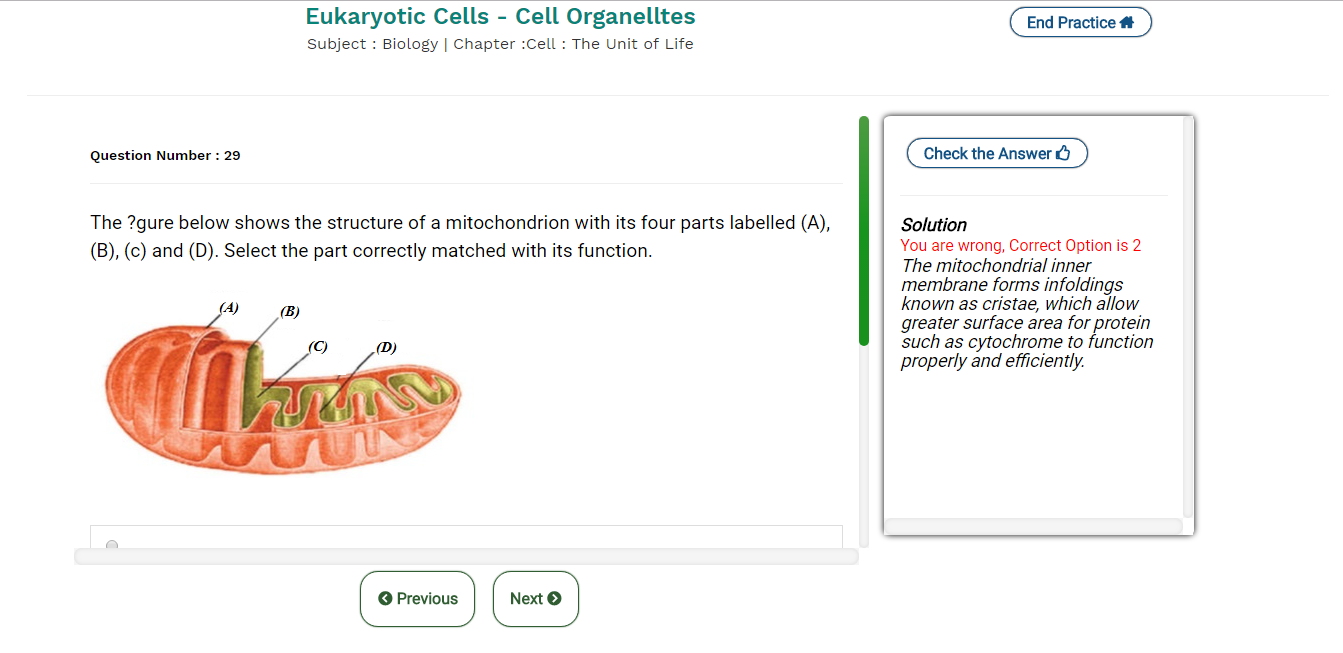Click the End Practice button text
1343x653 pixels.
(x=1070, y=22)
